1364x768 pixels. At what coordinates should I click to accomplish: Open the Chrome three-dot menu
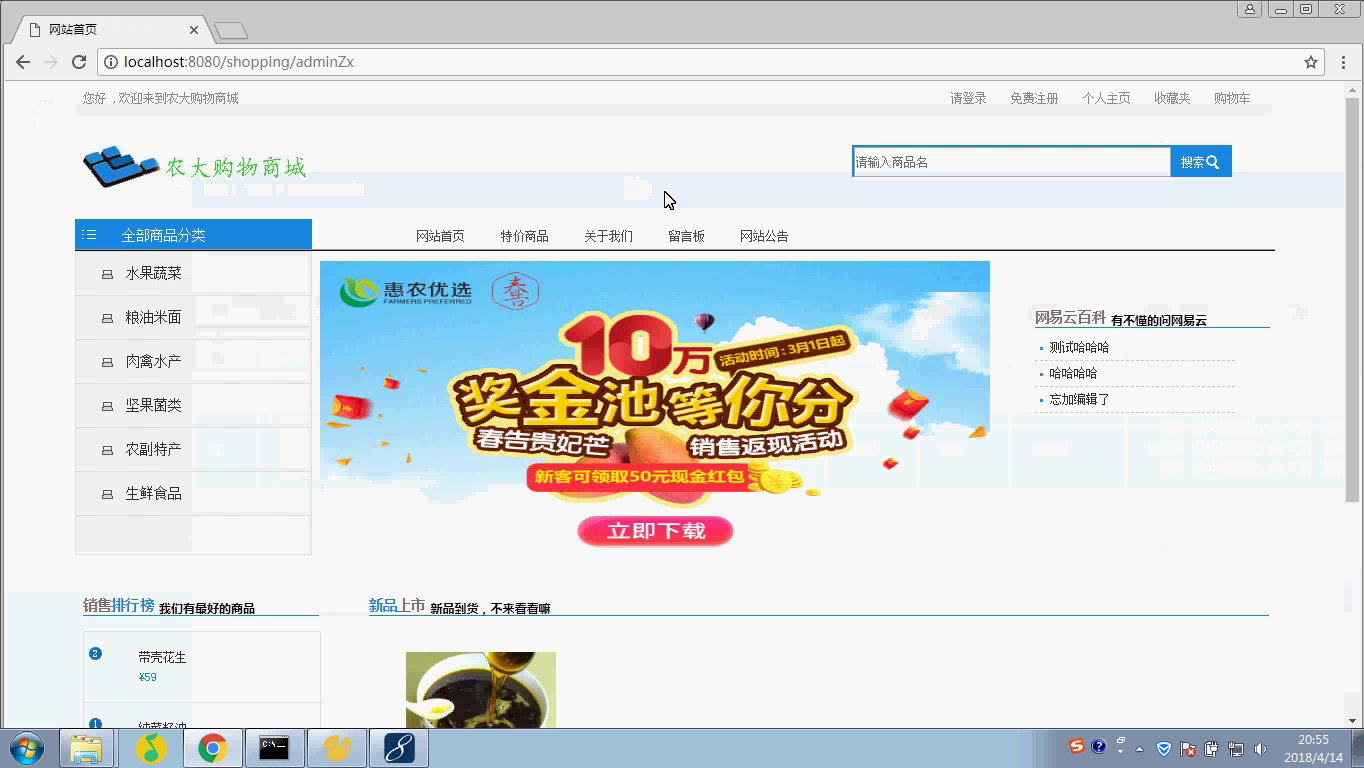tap(1342, 62)
